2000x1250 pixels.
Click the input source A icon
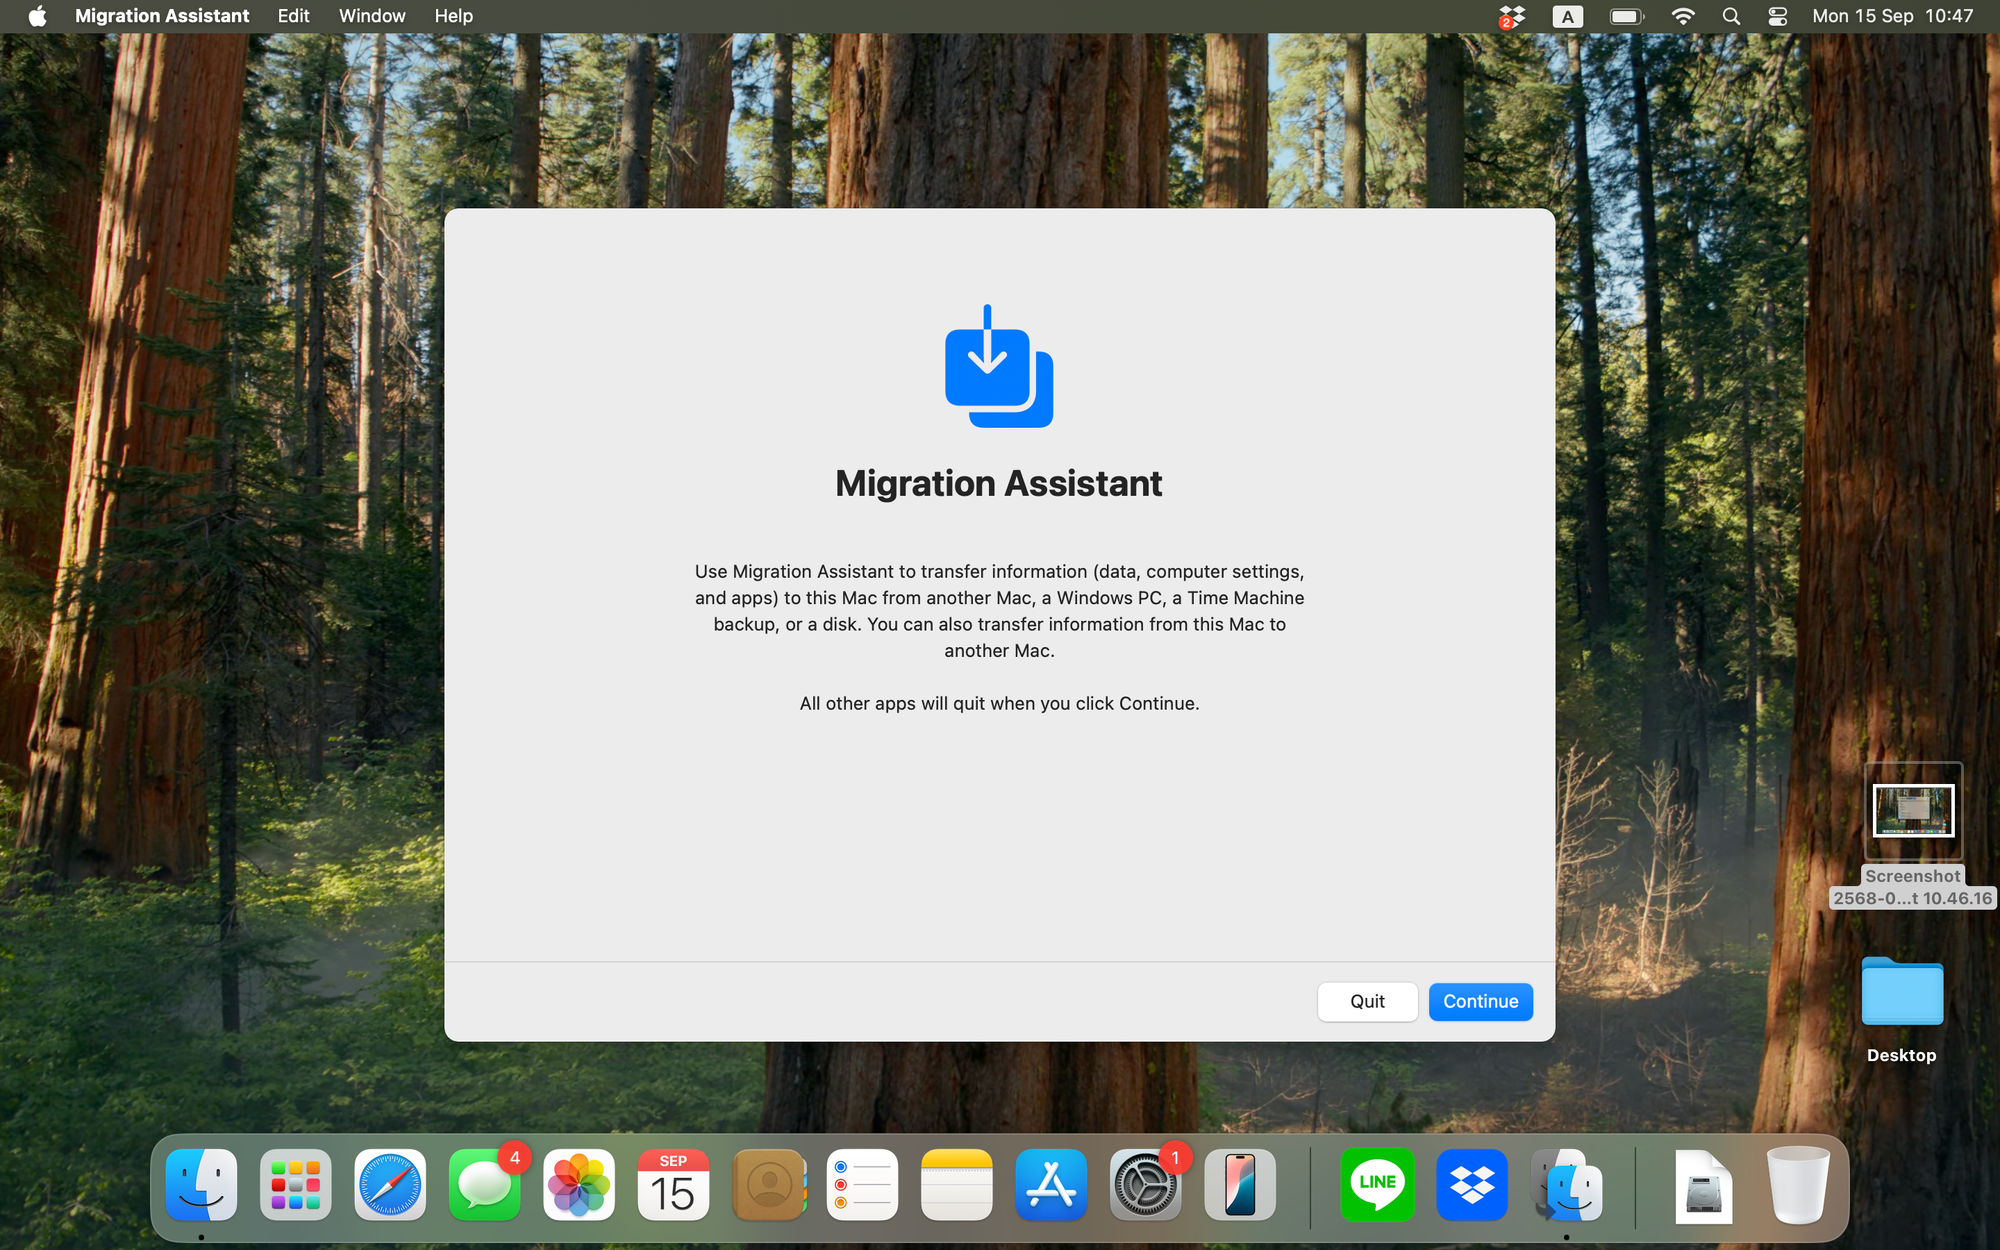(1567, 16)
